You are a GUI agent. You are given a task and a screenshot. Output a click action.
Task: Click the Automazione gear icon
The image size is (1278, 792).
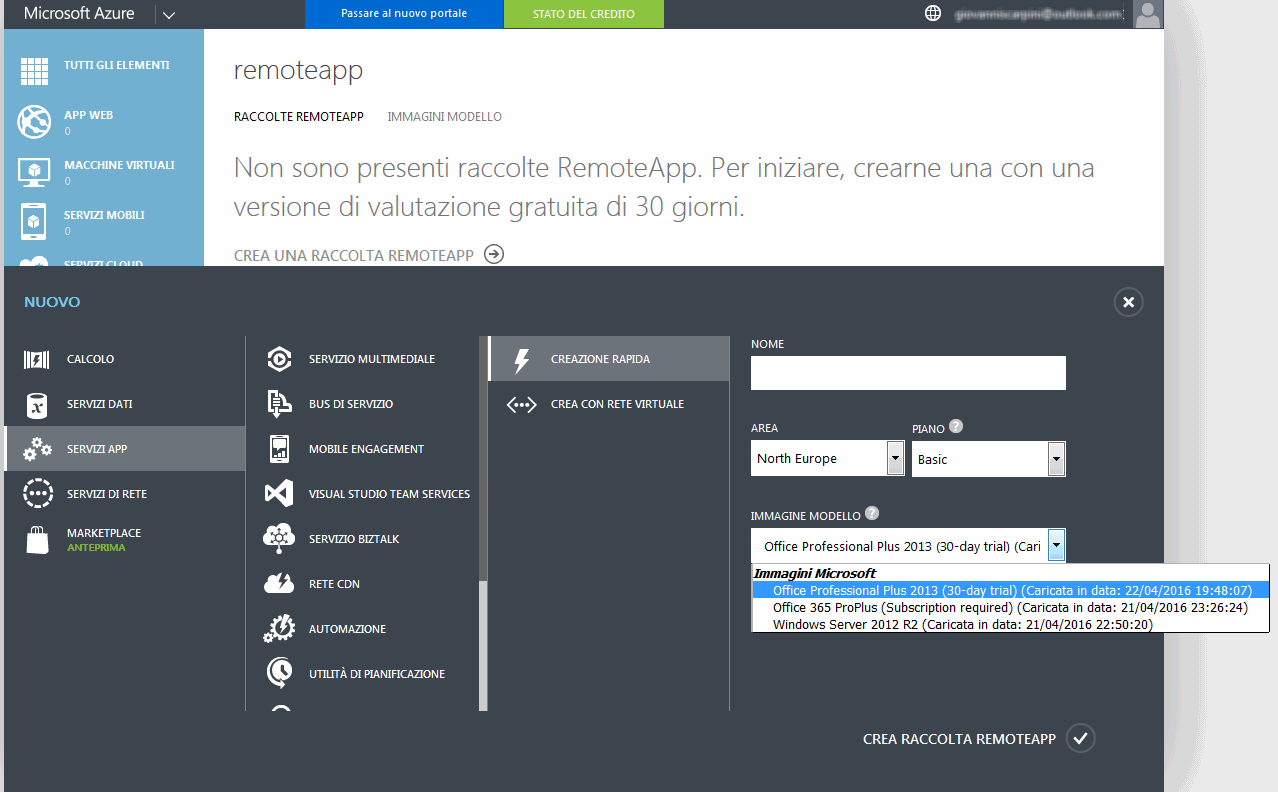click(279, 629)
